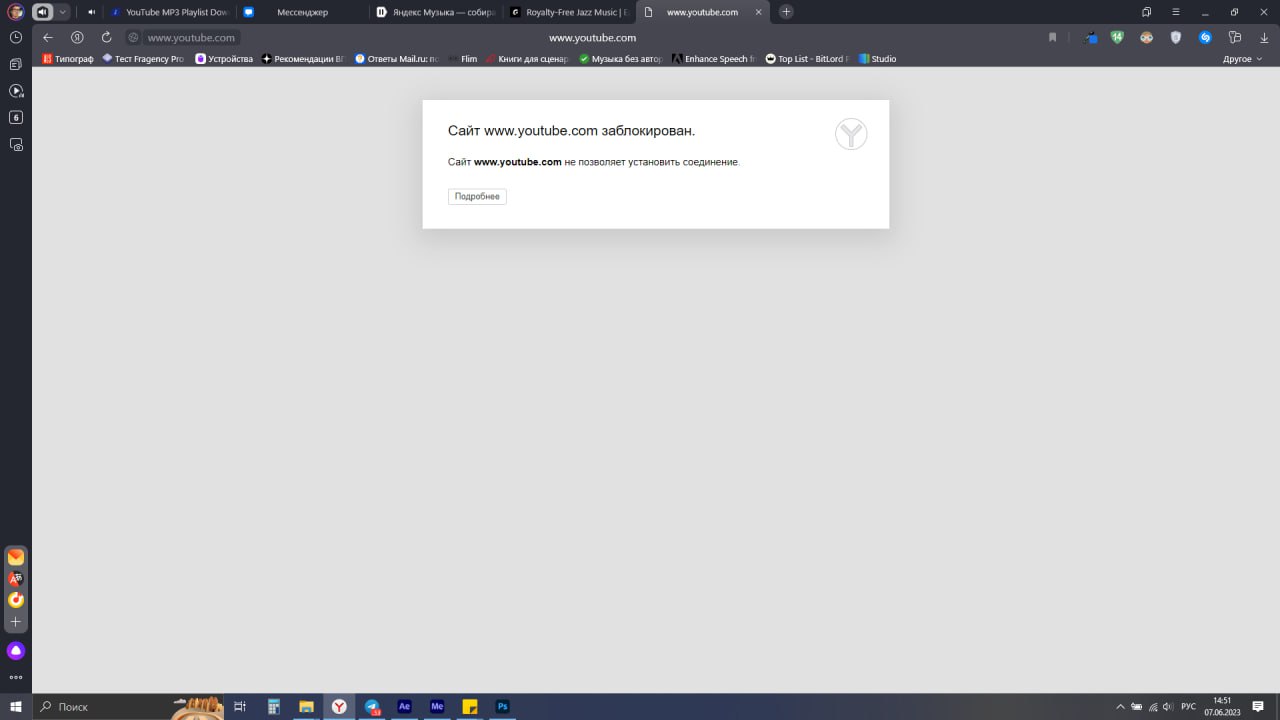Screen dimensions: 1280x720
Task: Mute the tab audio speaker button
Action: [43, 12]
